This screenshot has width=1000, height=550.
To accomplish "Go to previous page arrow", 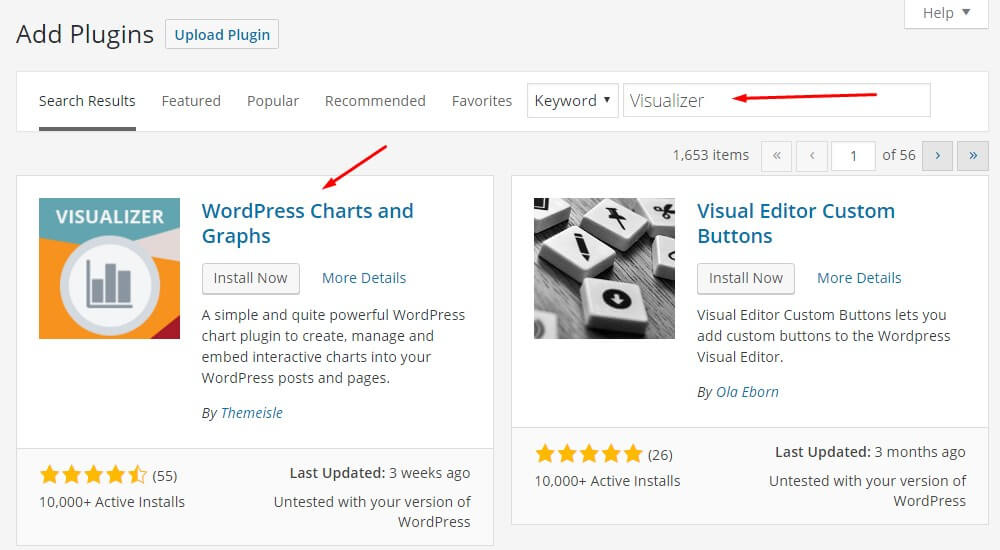I will [x=812, y=156].
